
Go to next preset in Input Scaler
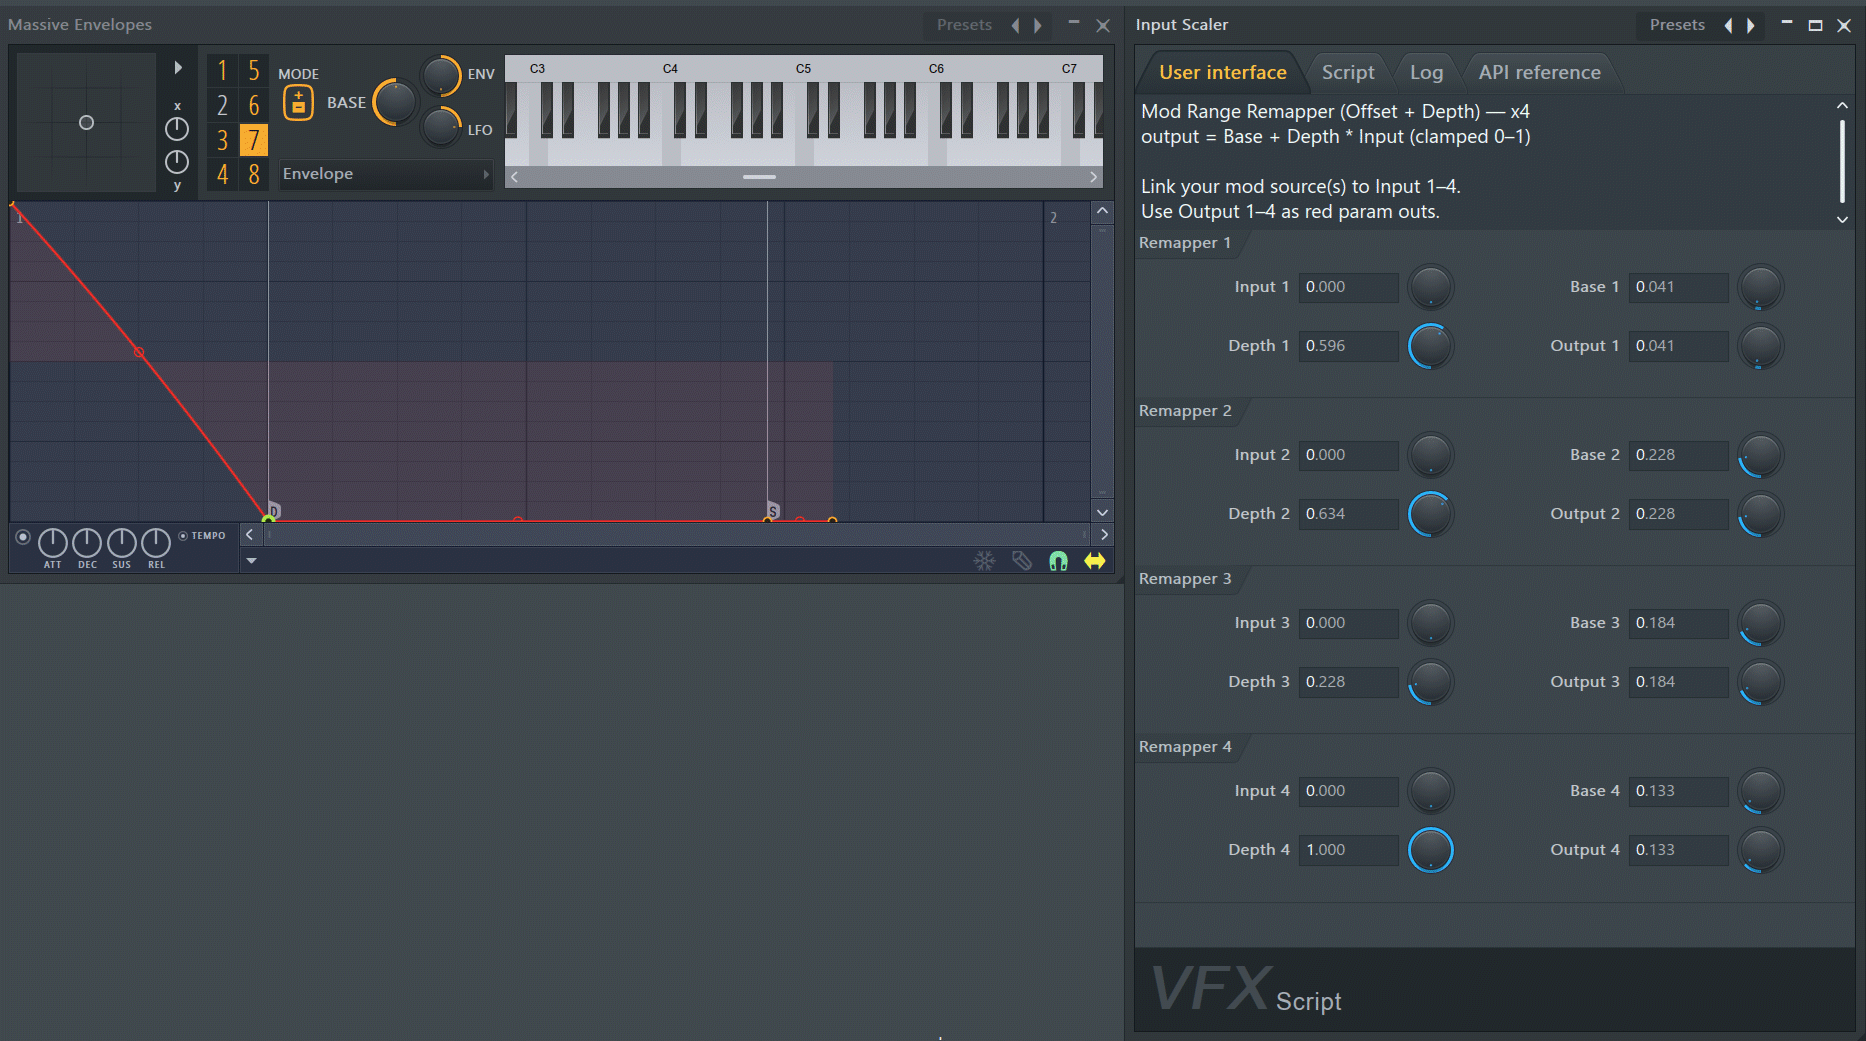[x=1751, y=26]
